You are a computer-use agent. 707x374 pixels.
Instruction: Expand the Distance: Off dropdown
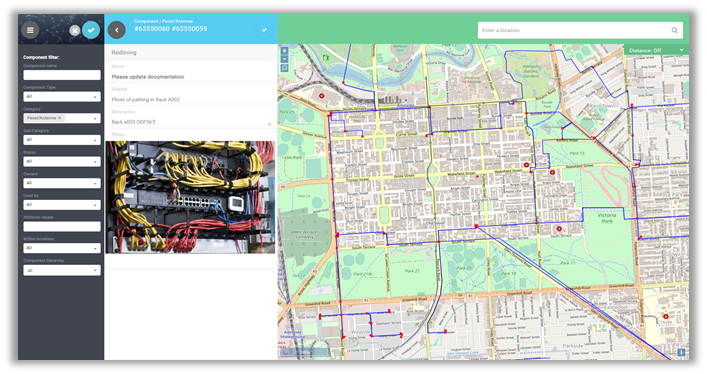coord(656,50)
